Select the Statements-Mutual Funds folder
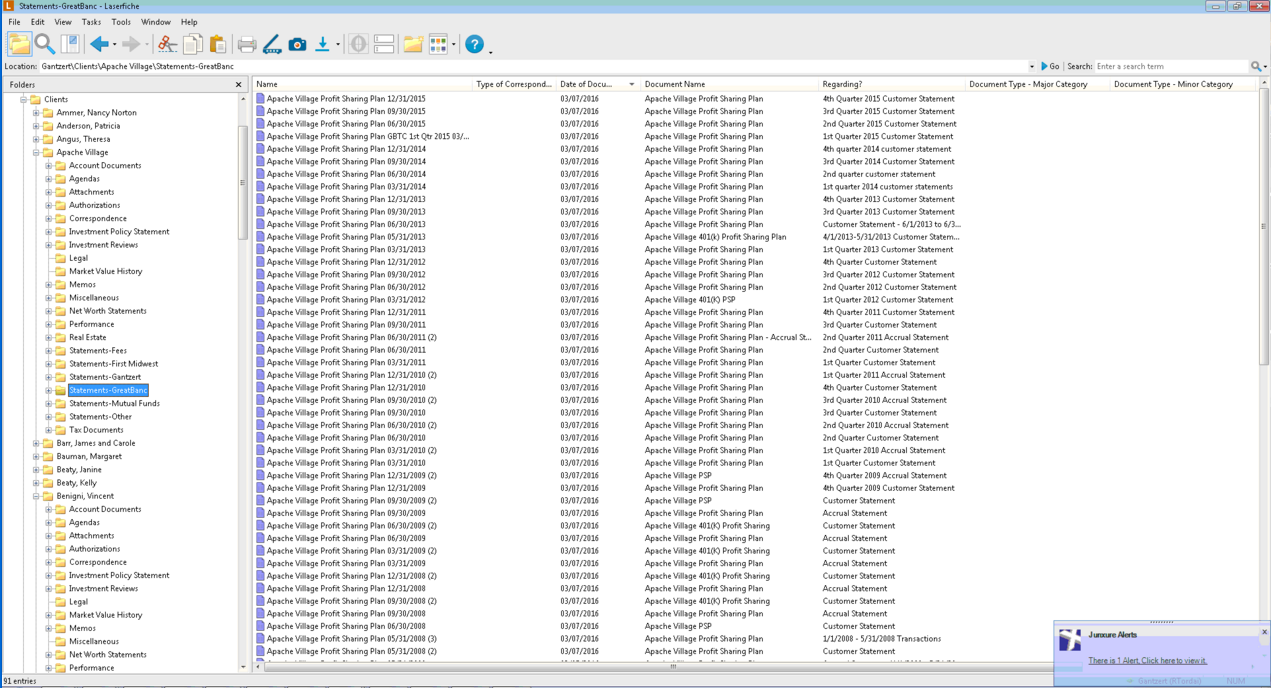1271x688 pixels. pos(114,404)
